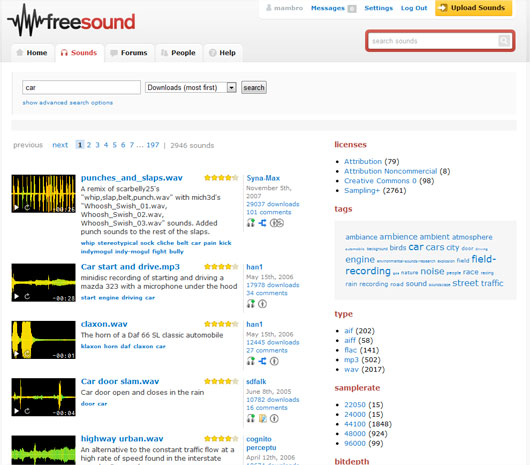Click the remix tree icon for punches_and_slaps.wav
Screen dimensions: 530x465
pos(263,223)
